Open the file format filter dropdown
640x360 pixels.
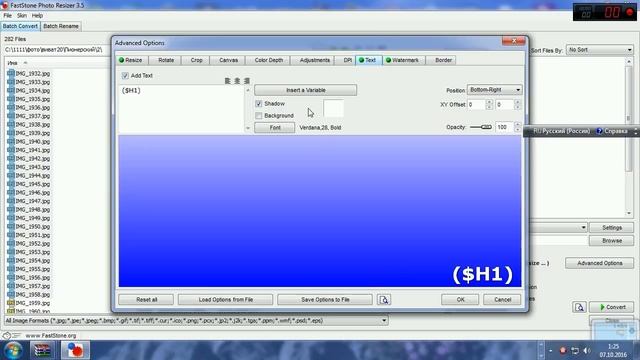(196, 321)
